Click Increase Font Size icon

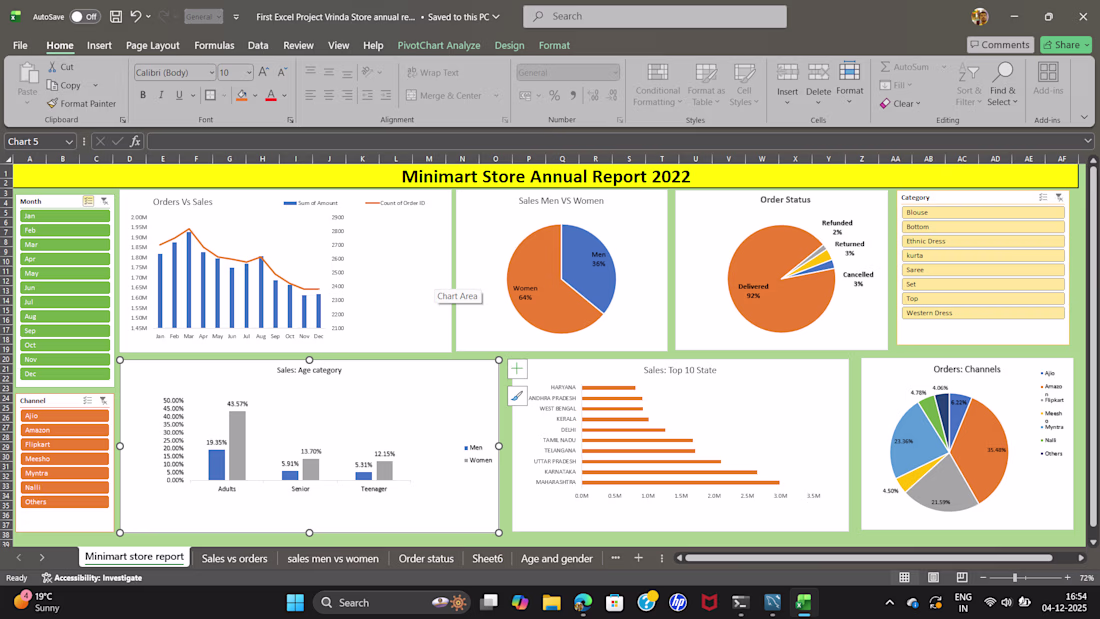pos(264,72)
